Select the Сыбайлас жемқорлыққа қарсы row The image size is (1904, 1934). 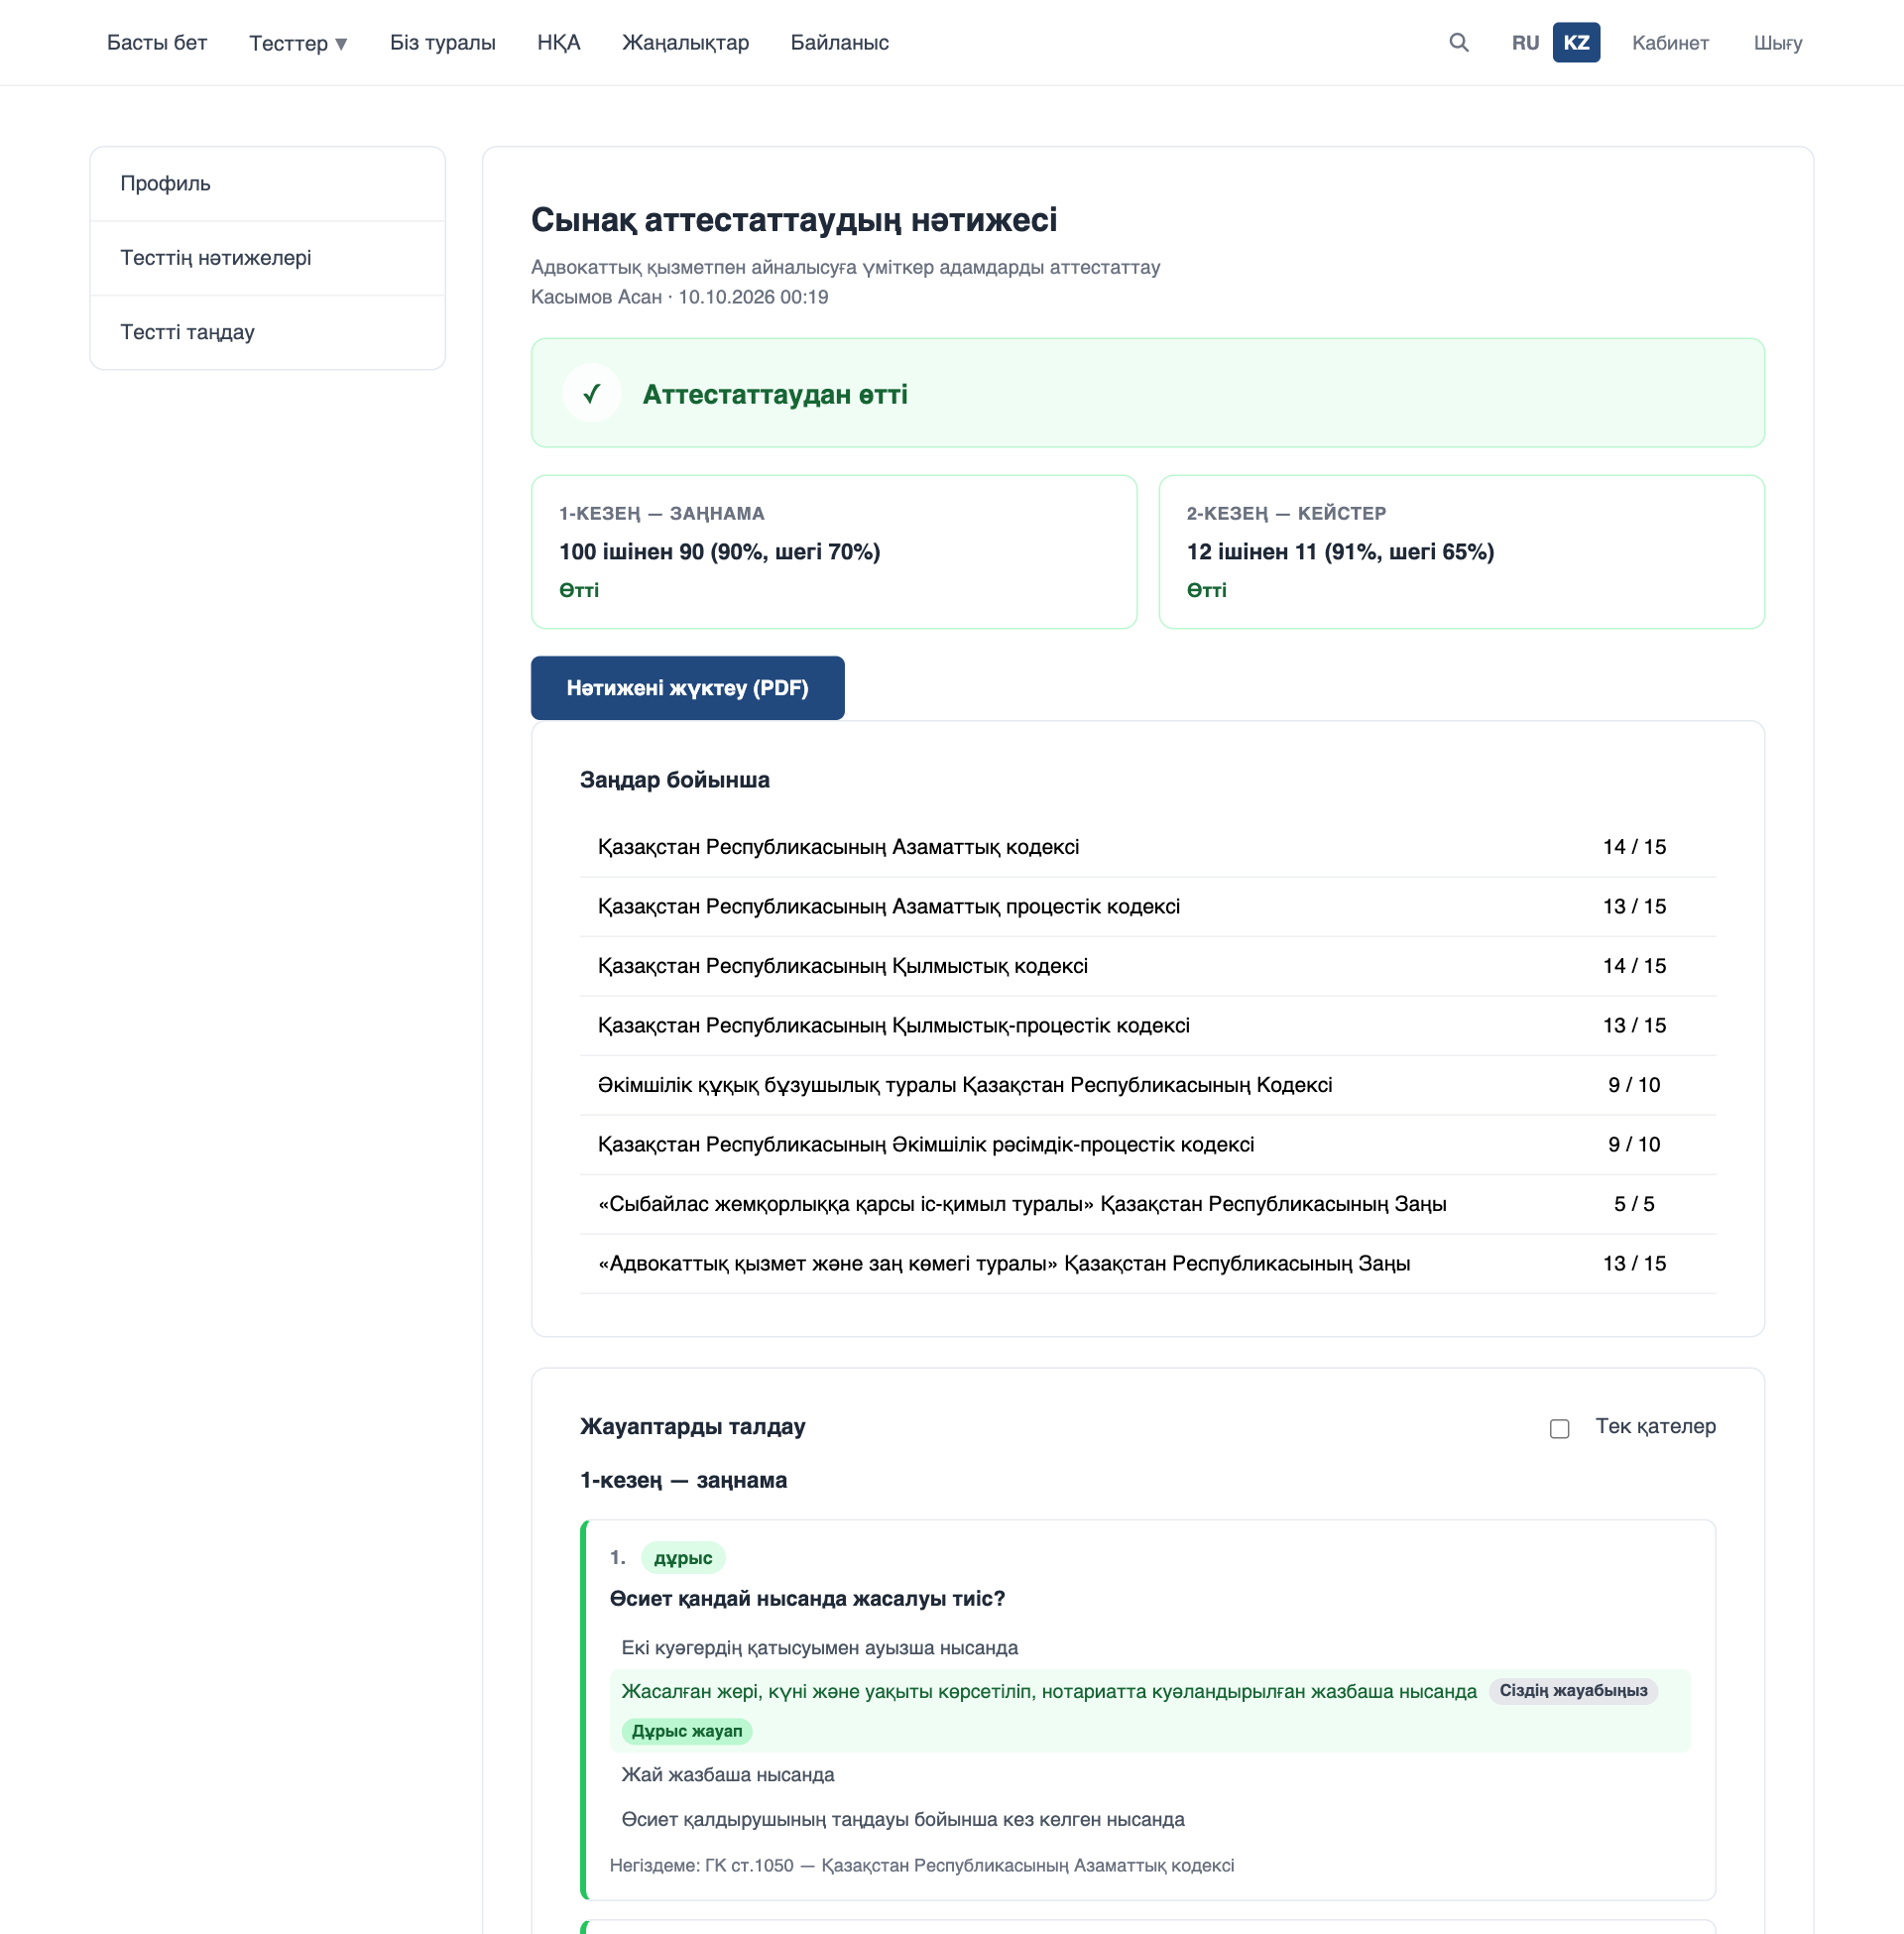coord(1147,1204)
